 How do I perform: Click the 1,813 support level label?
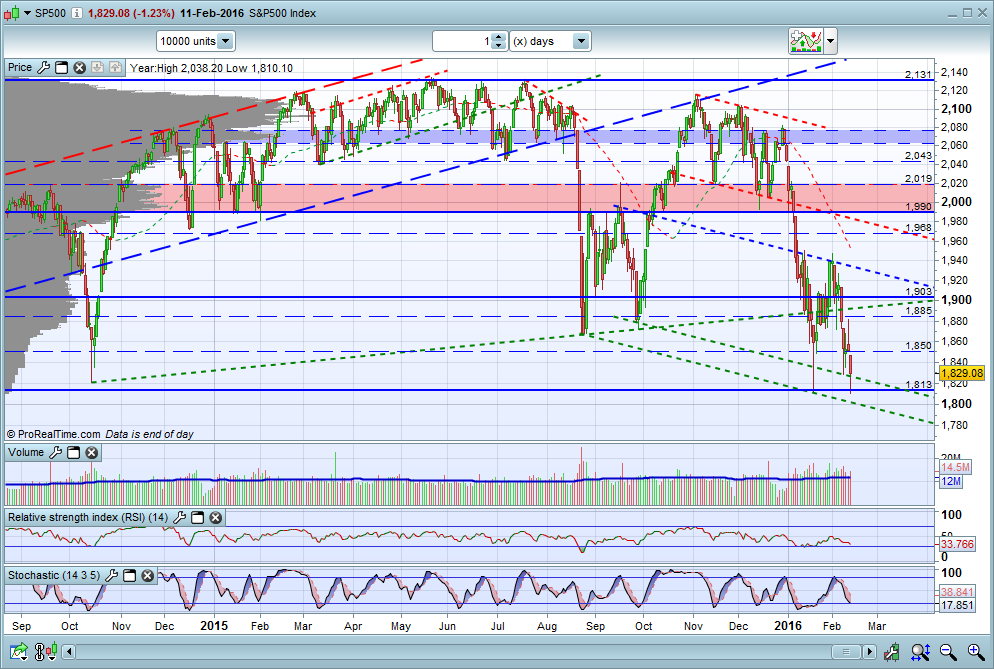919,384
